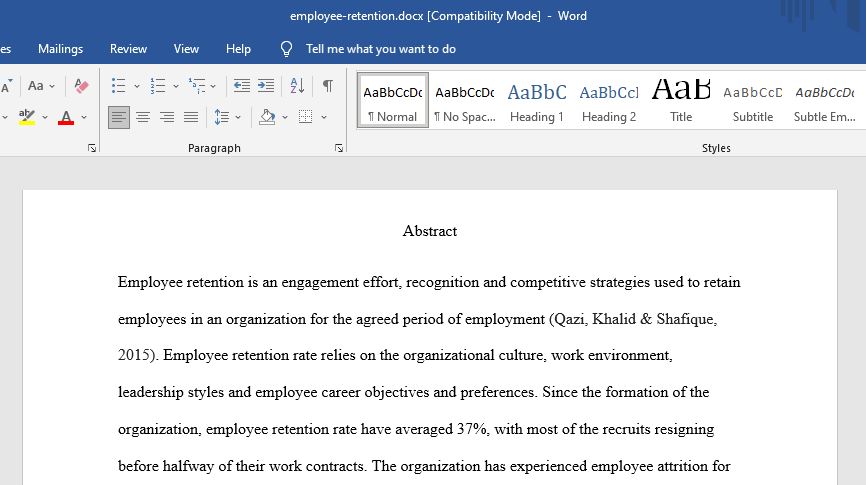Open the Line Spacing dropdown arrow
This screenshot has height=485, width=866.
(238, 117)
